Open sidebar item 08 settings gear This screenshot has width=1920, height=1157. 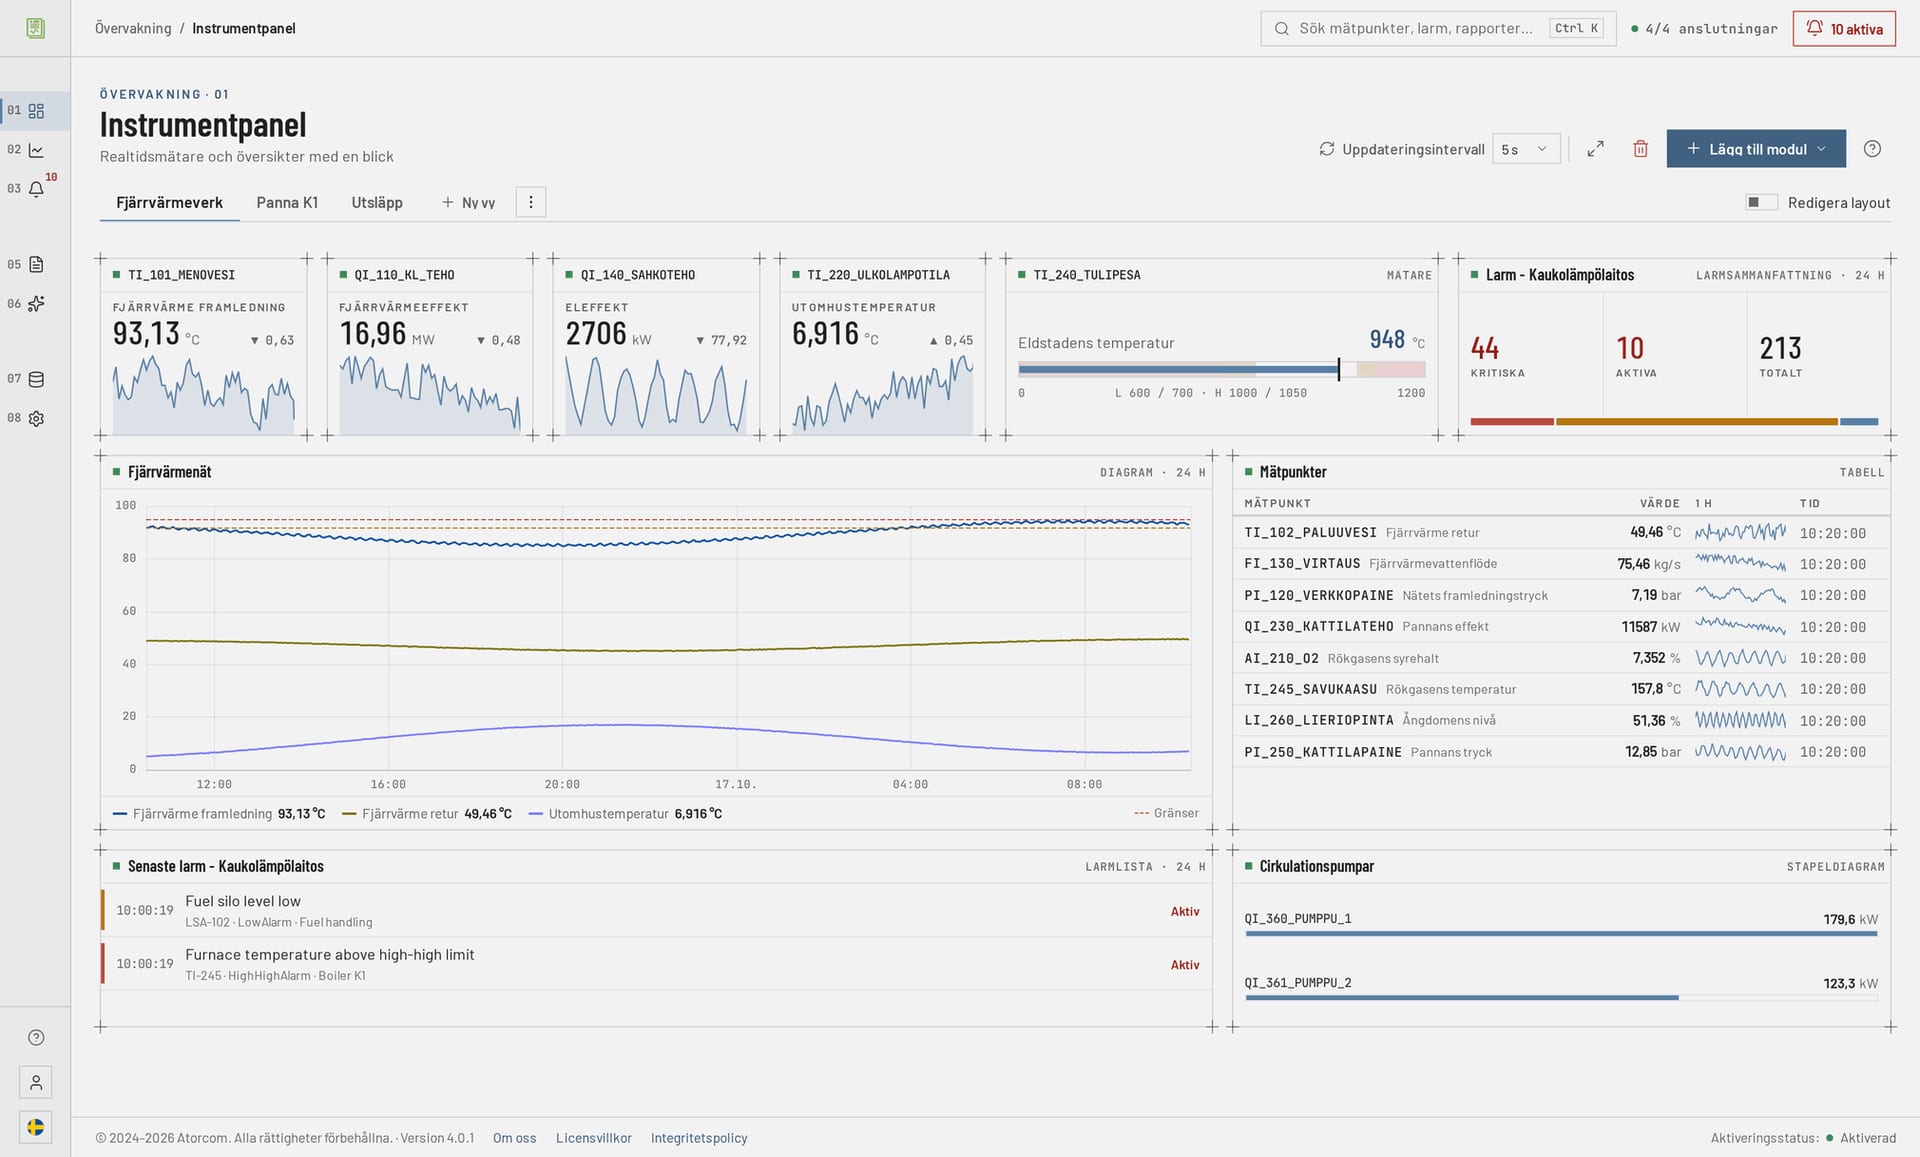tap(36, 419)
